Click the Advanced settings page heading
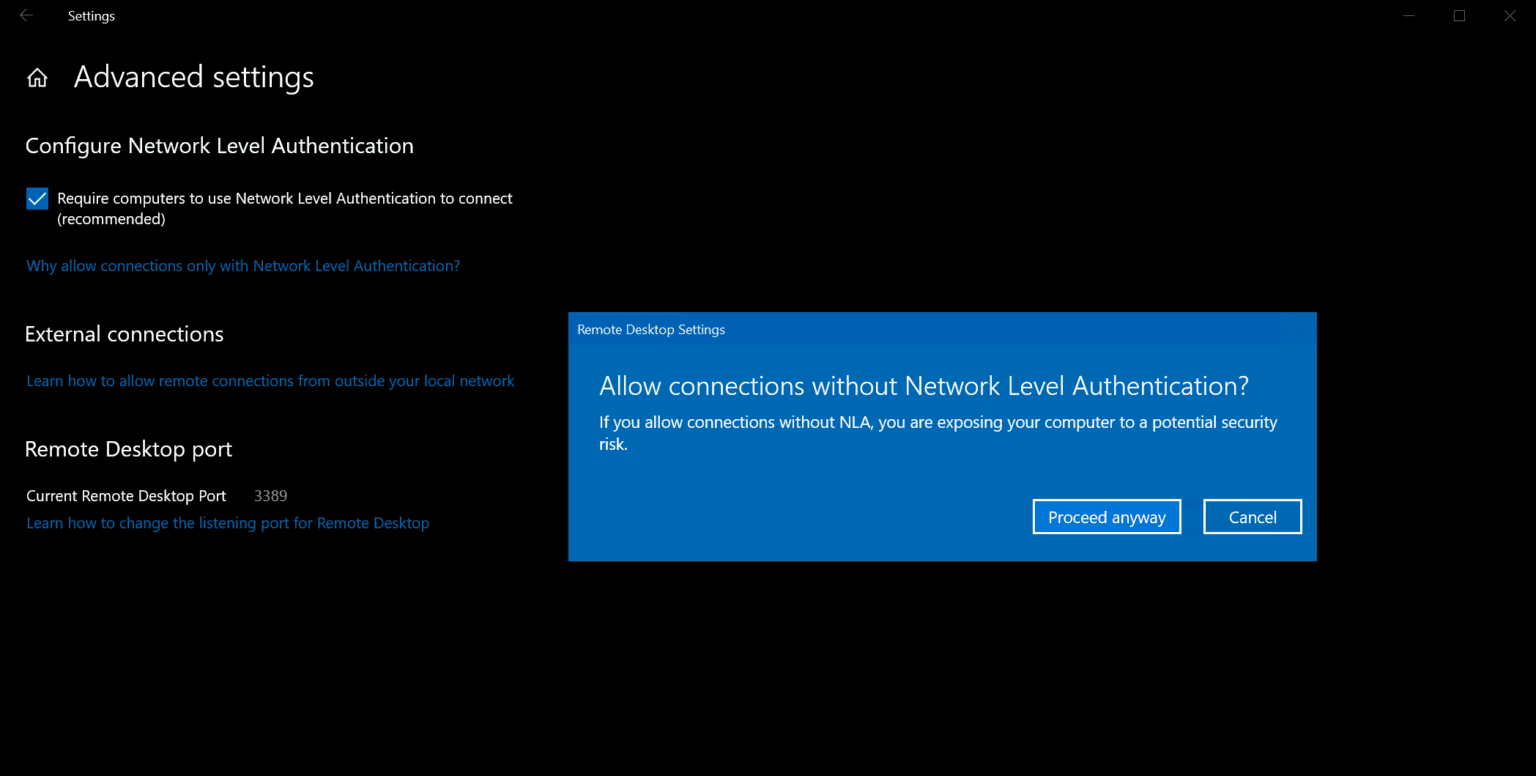The image size is (1536, 776). 193,76
